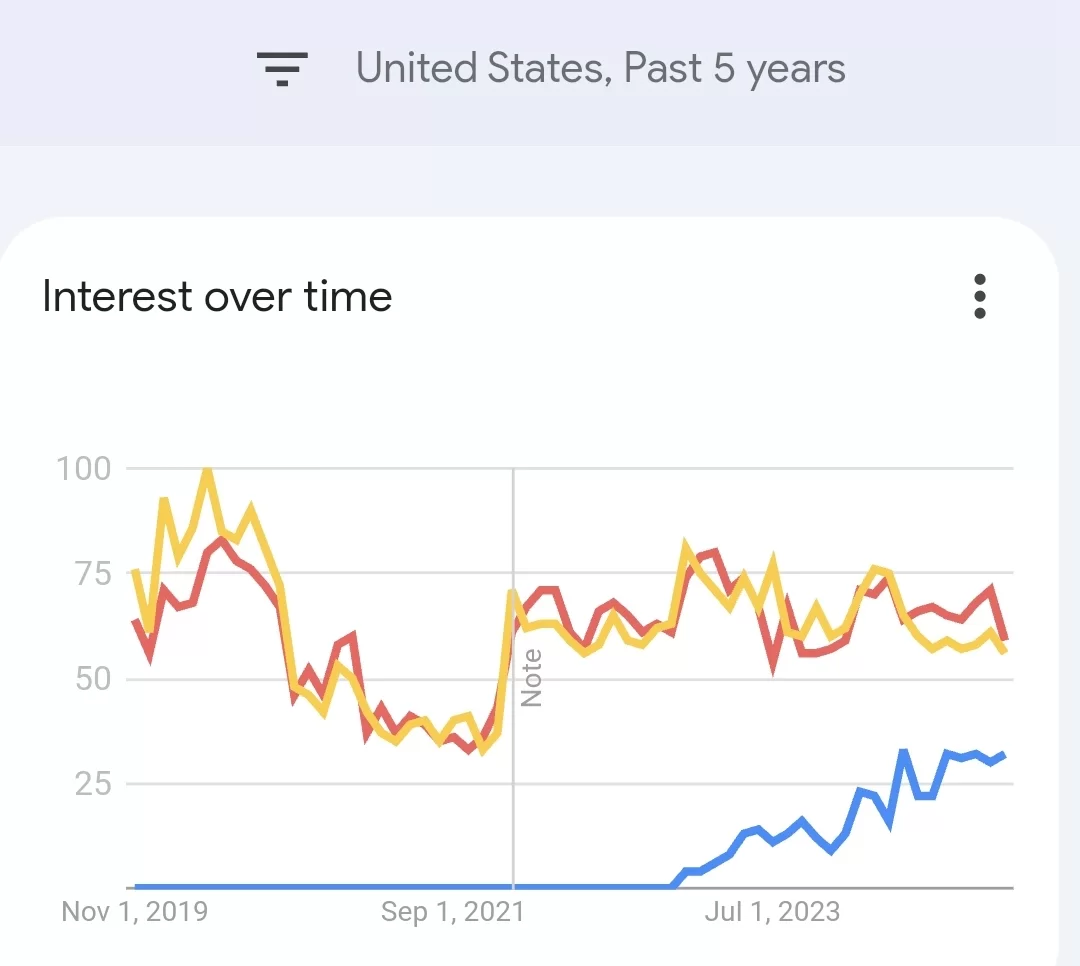1080x966 pixels.
Task: Click the 75 value on the y-axis
Action: coord(93,573)
